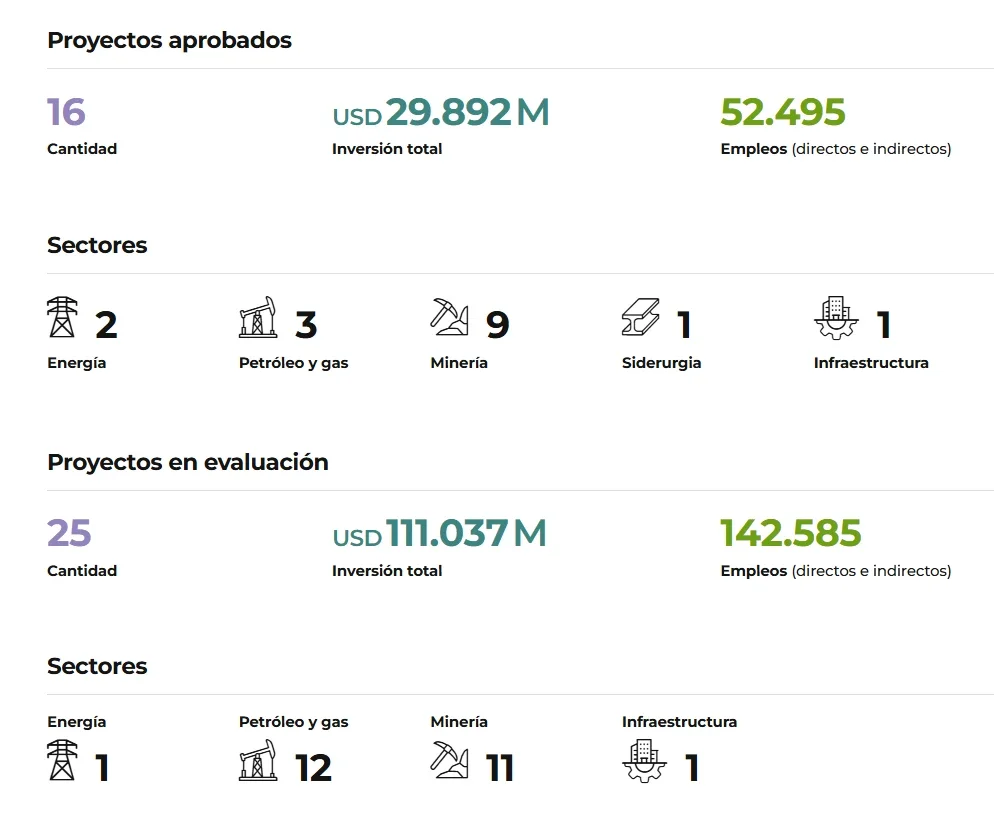Click the pumpjack icon beside number 12
Screen dimensions: 994x815
(258, 760)
